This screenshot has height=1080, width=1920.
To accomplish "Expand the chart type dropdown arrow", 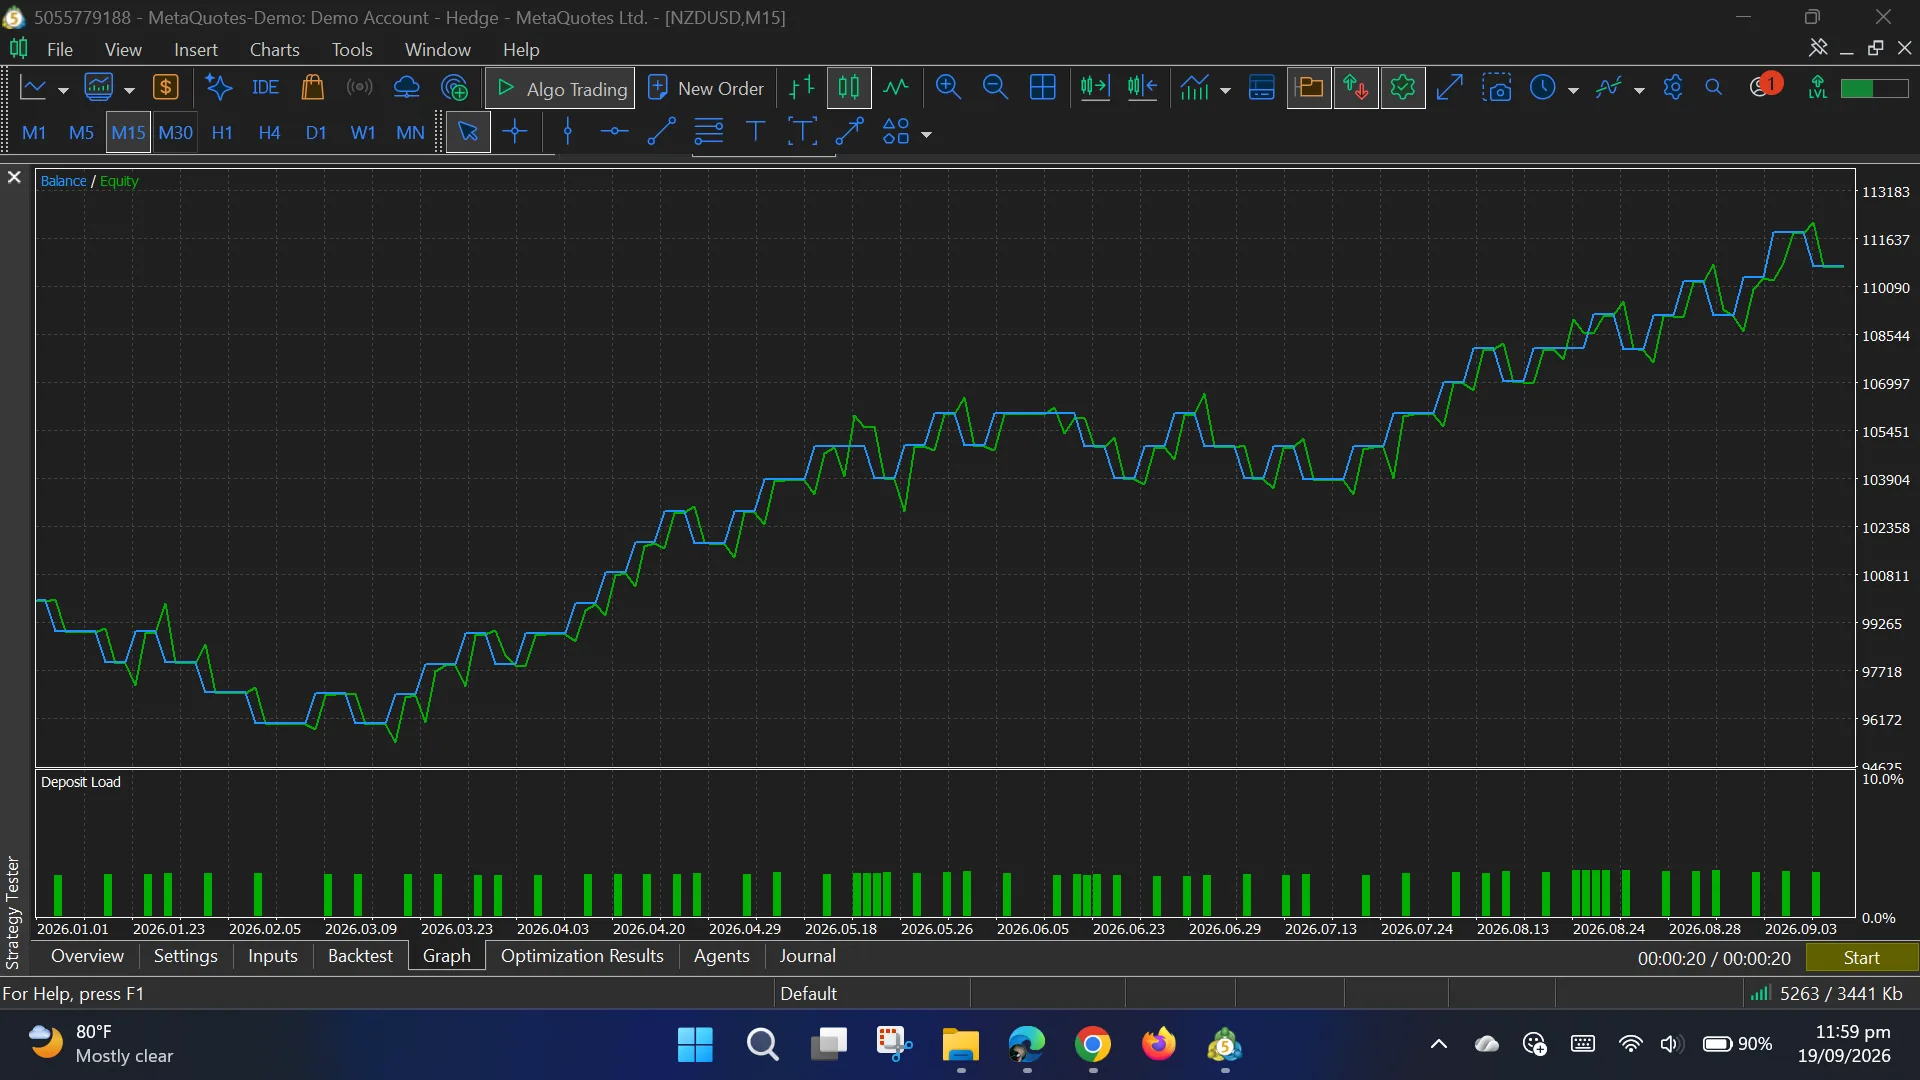I will click(63, 90).
